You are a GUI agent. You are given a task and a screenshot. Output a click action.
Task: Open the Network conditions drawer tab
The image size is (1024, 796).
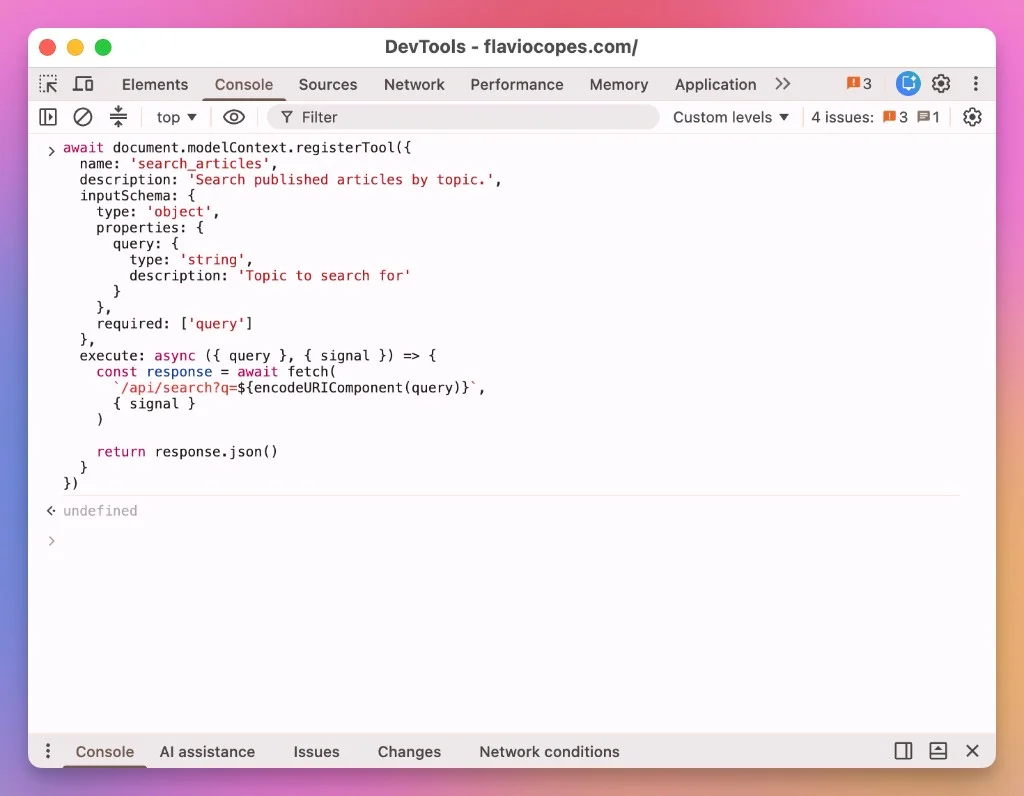click(549, 752)
